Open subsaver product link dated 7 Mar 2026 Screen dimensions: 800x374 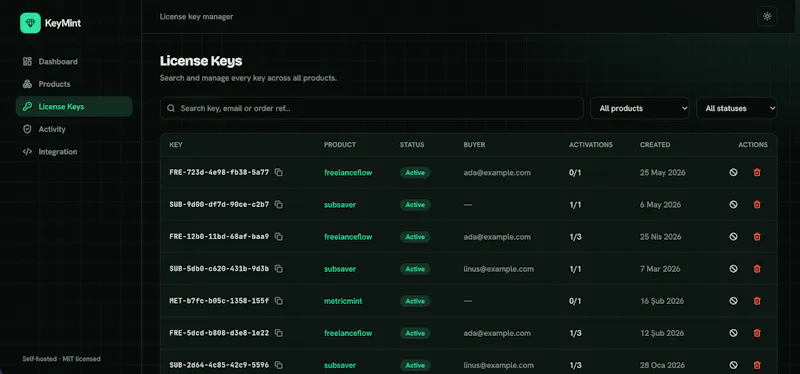coord(340,269)
